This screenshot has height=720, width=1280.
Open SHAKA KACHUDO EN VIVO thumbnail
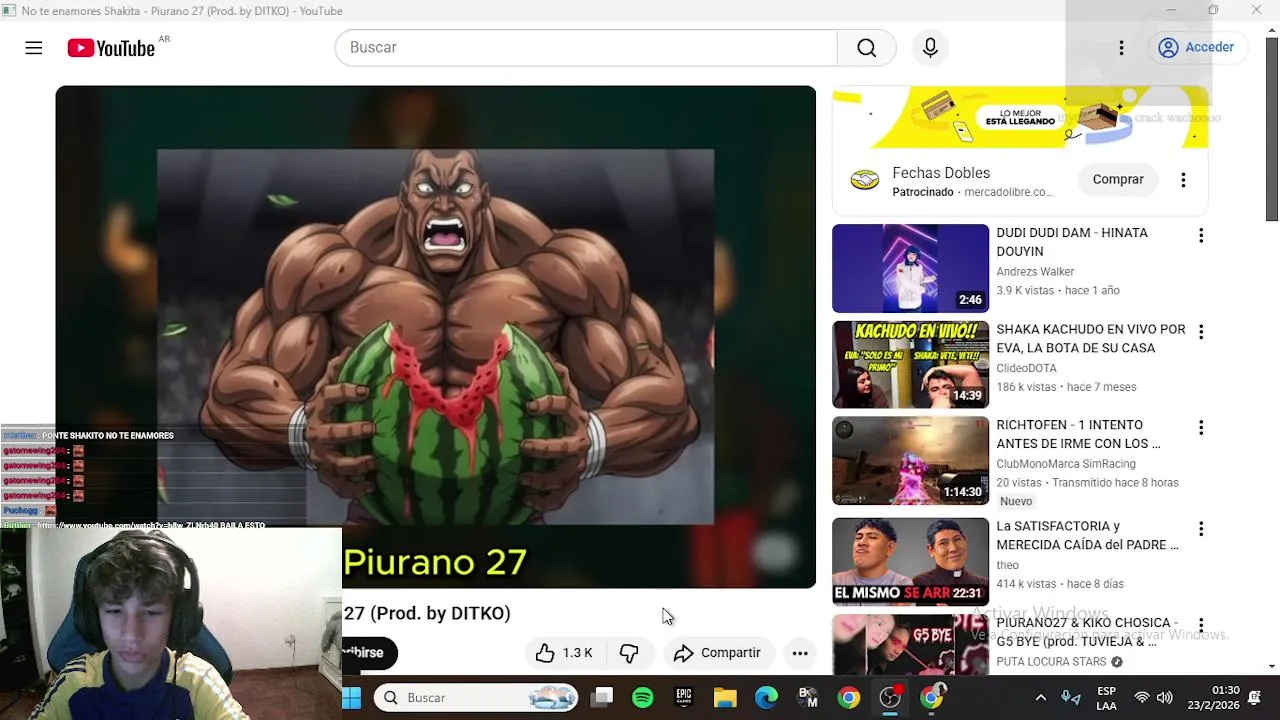(x=910, y=364)
